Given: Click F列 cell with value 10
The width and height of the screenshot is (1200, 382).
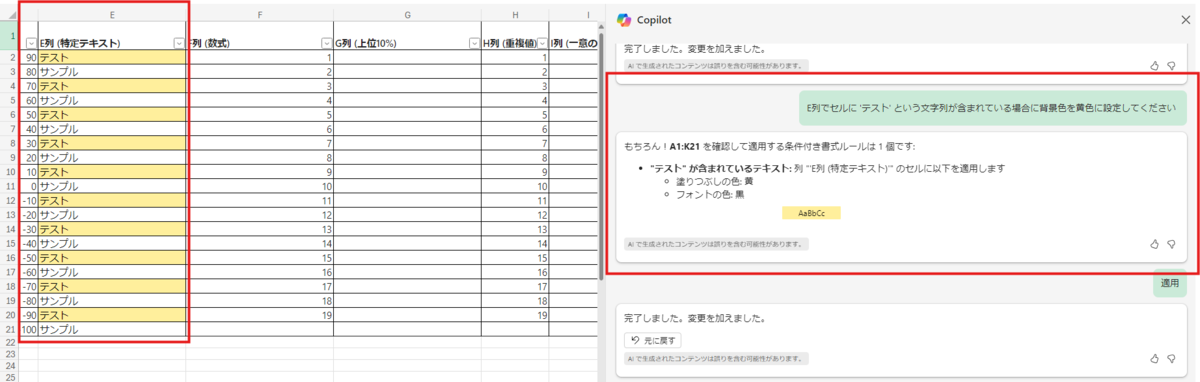Looking at the screenshot, I should [x=260, y=186].
